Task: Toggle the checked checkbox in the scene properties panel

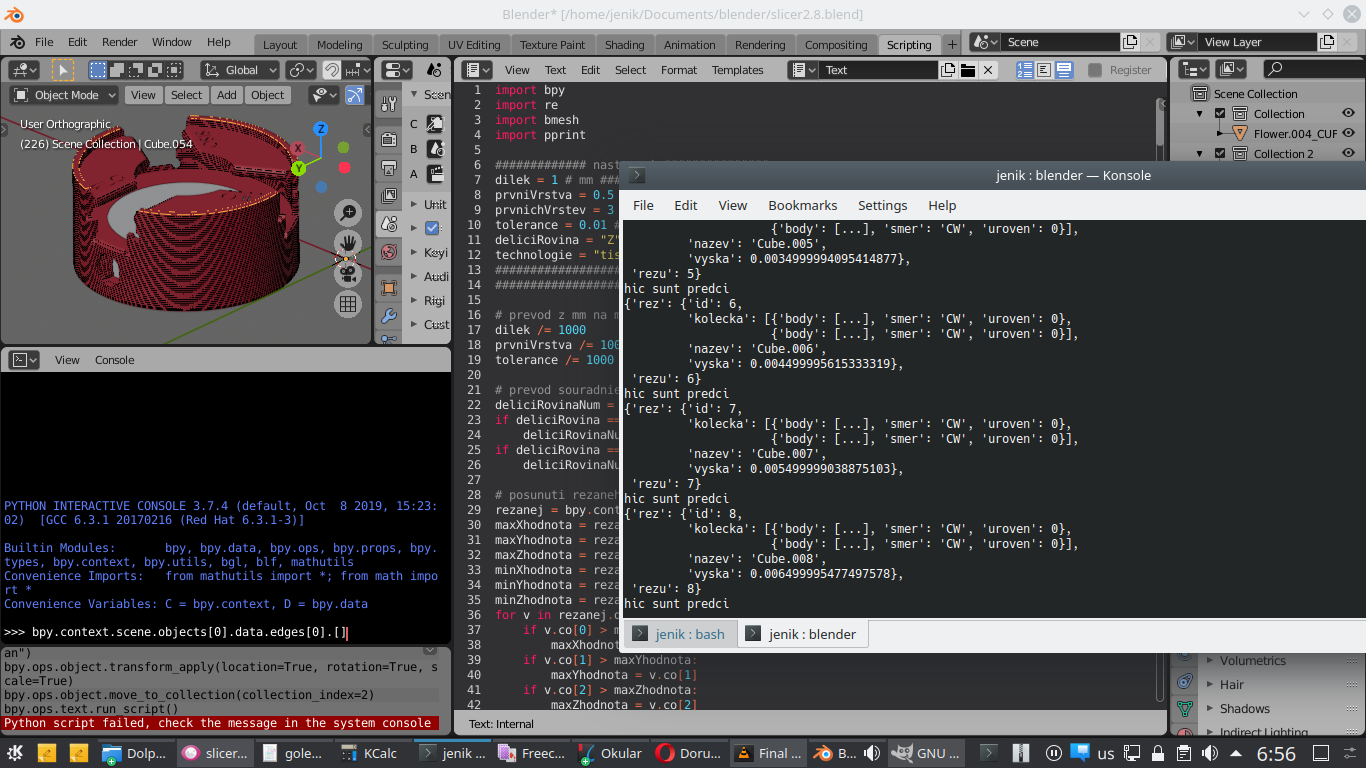Action: click(x=432, y=227)
